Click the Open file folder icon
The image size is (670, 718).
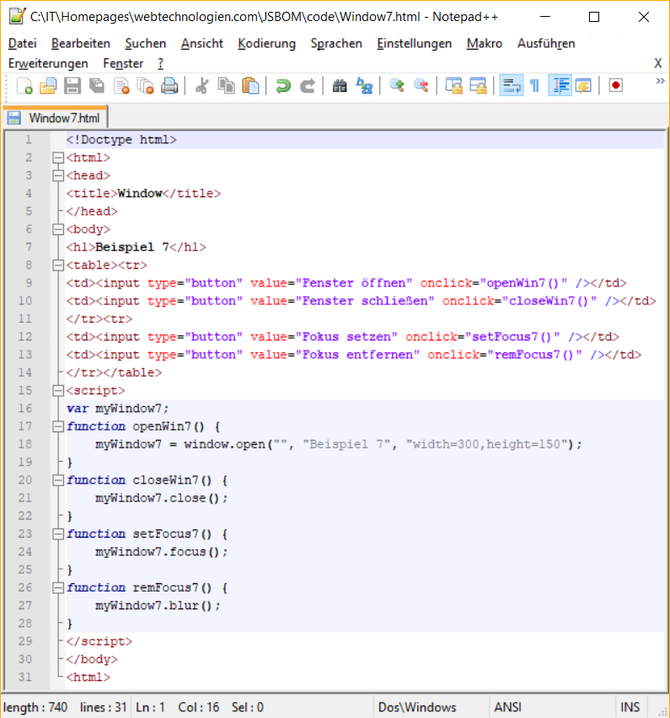48,86
